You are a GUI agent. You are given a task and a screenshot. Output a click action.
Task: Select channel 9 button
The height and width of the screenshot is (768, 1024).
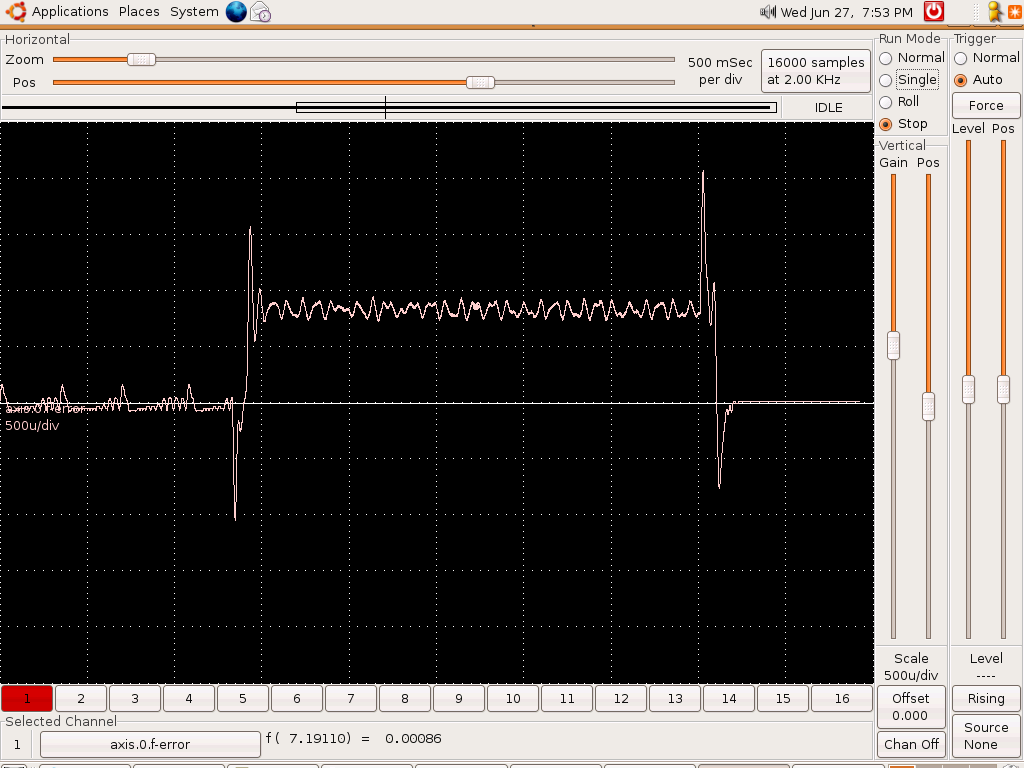pyautogui.click(x=458, y=699)
